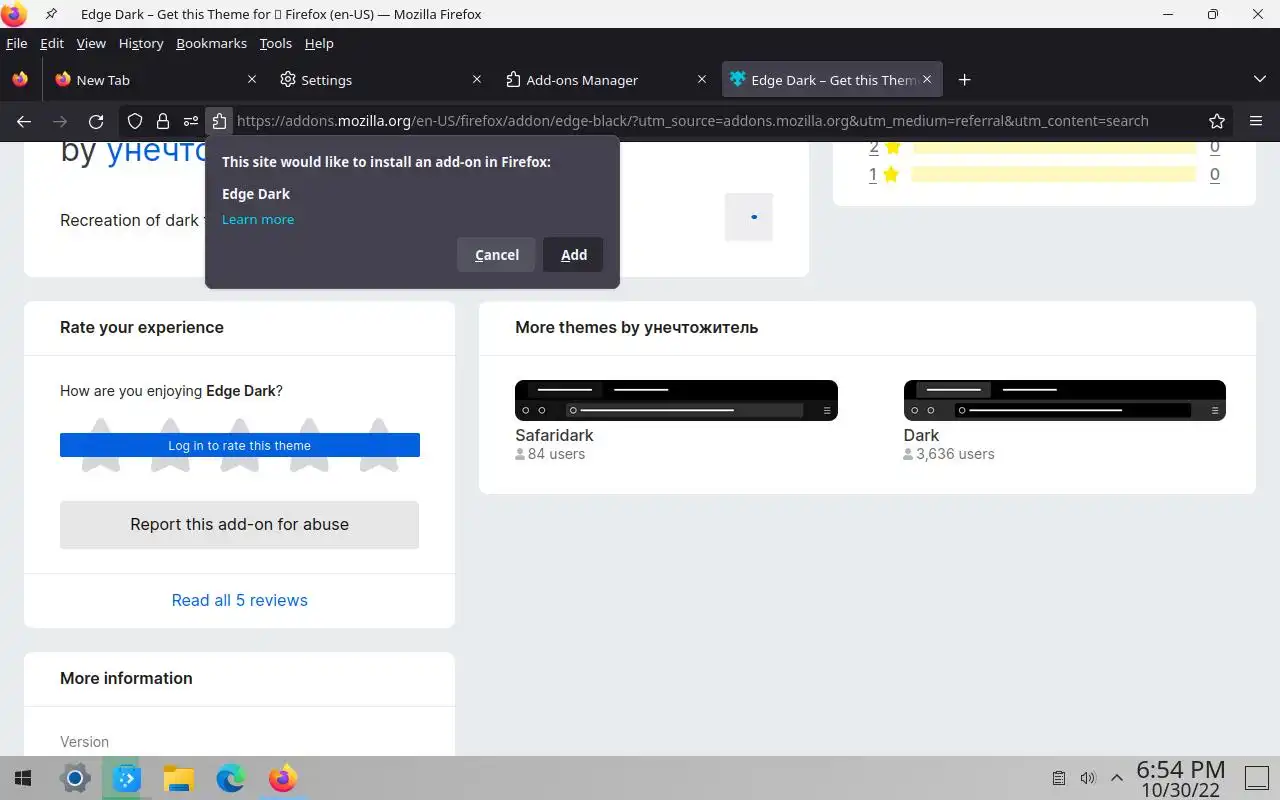Screen dimensions: 1280x800
Task: Click the Safaridark theme title link
Action: point(554,435)
